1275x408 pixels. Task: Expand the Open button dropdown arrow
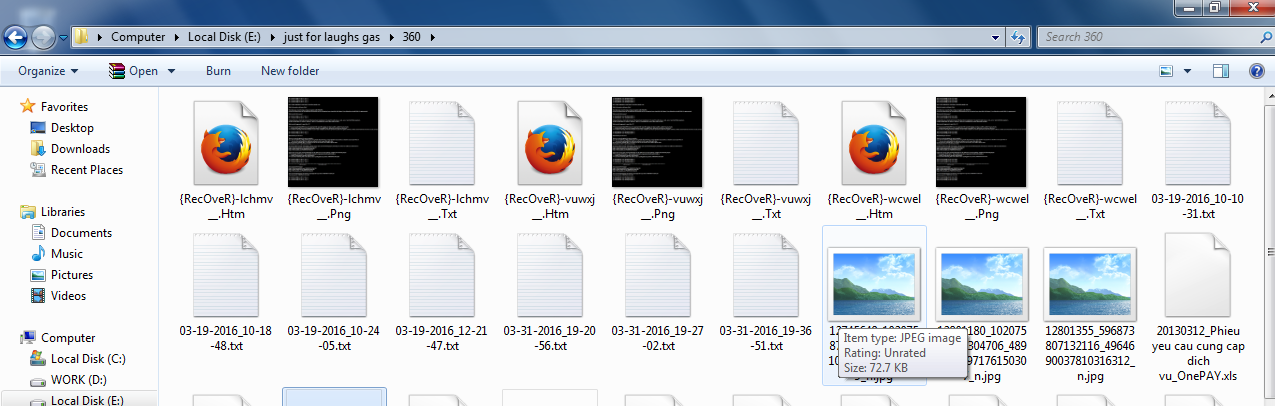tap(171, 71)
